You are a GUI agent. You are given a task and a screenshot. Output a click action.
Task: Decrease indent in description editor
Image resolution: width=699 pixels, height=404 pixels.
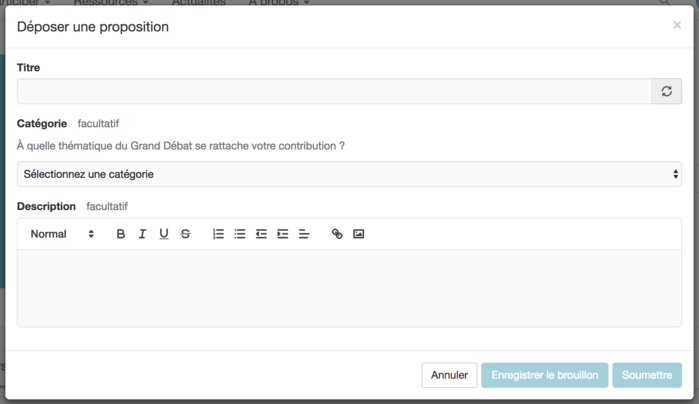261,234
